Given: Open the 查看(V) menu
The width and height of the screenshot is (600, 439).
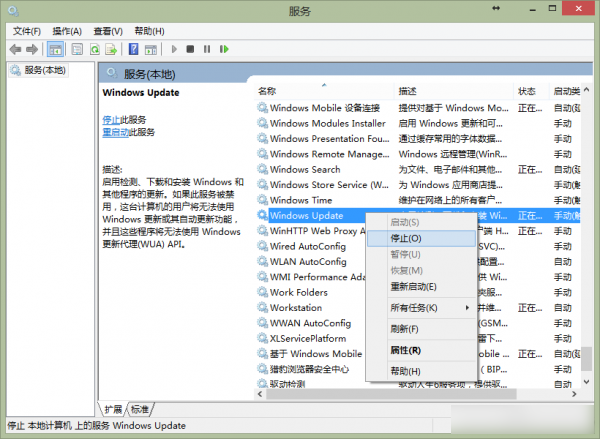Looking at the screenshot, I should [x=108, y=31].
